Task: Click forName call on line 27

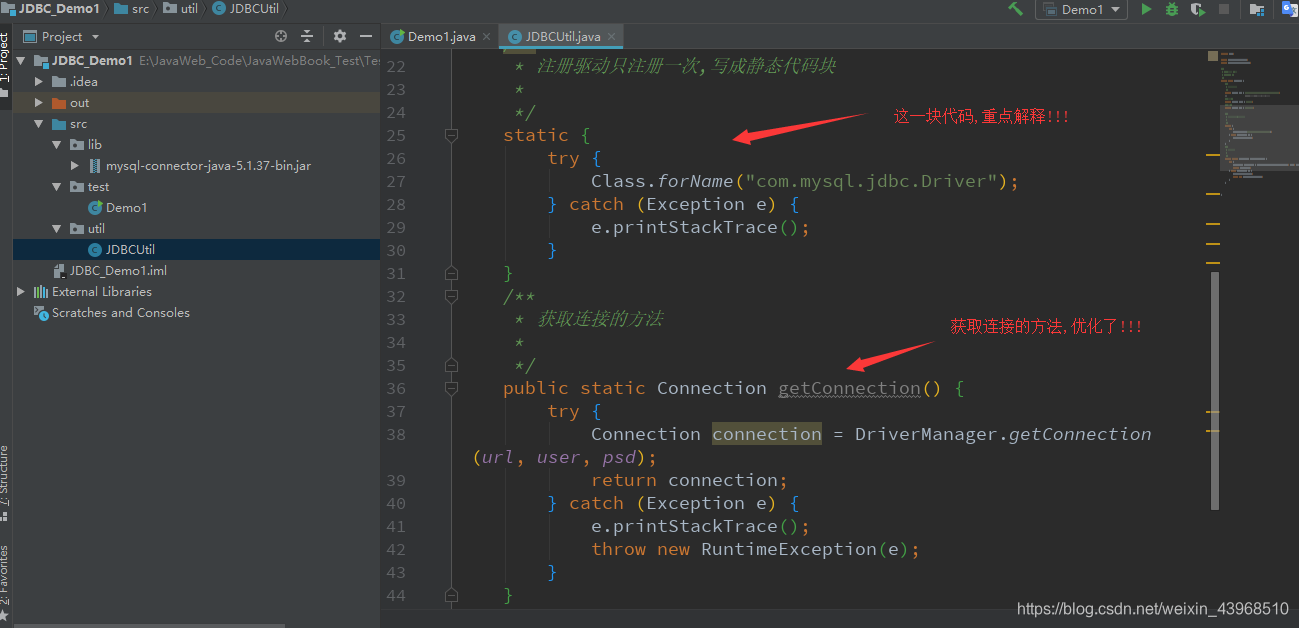Action: pos(695,181)
